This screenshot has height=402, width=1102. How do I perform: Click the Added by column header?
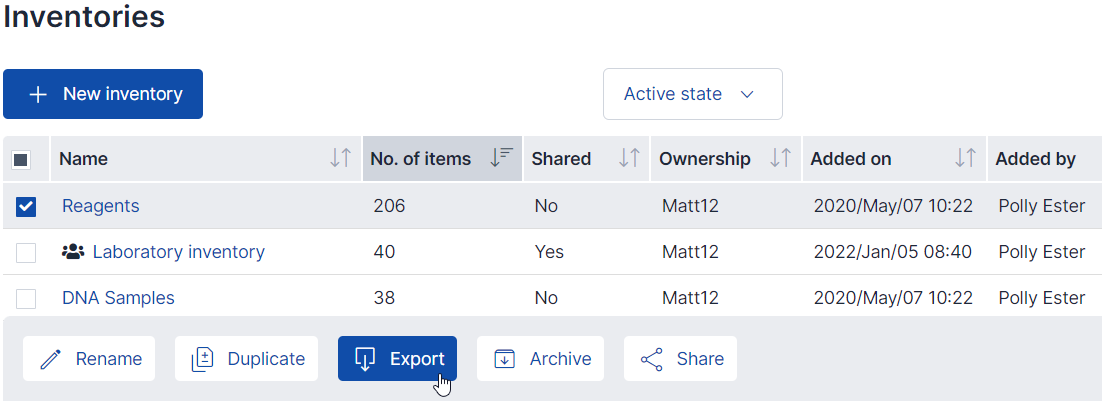tap(1035, 158)
